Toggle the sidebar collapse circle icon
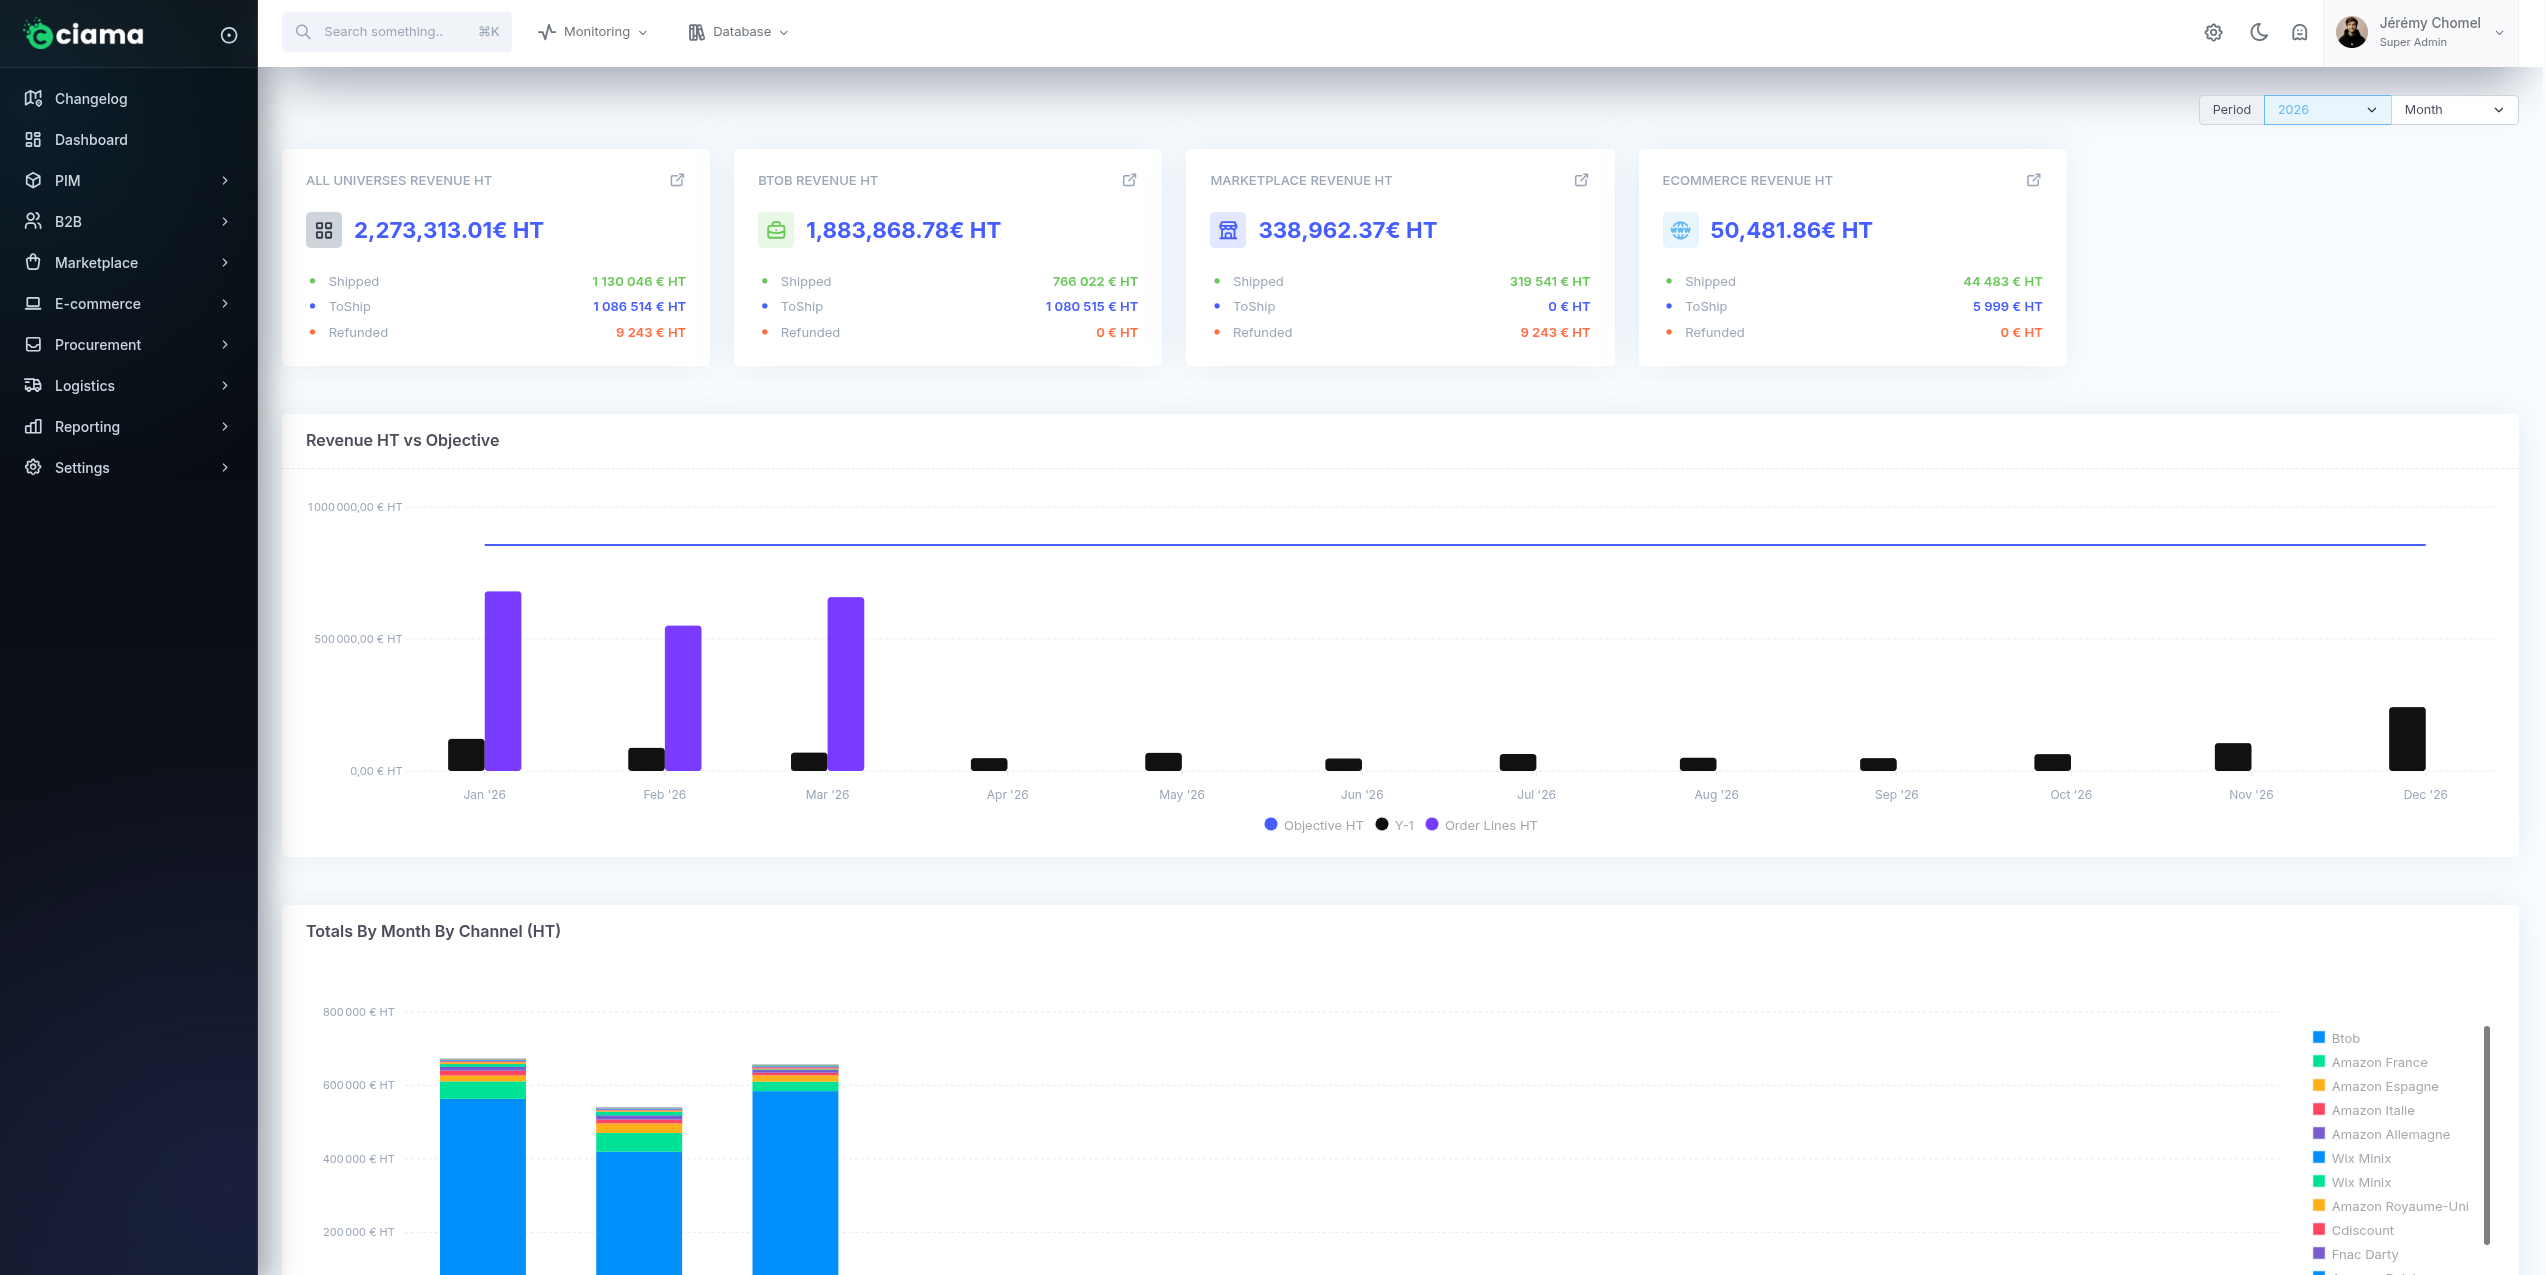The width and height of the screenshot is (2546, 1275). pyautogui.click(x=229, y=35)
